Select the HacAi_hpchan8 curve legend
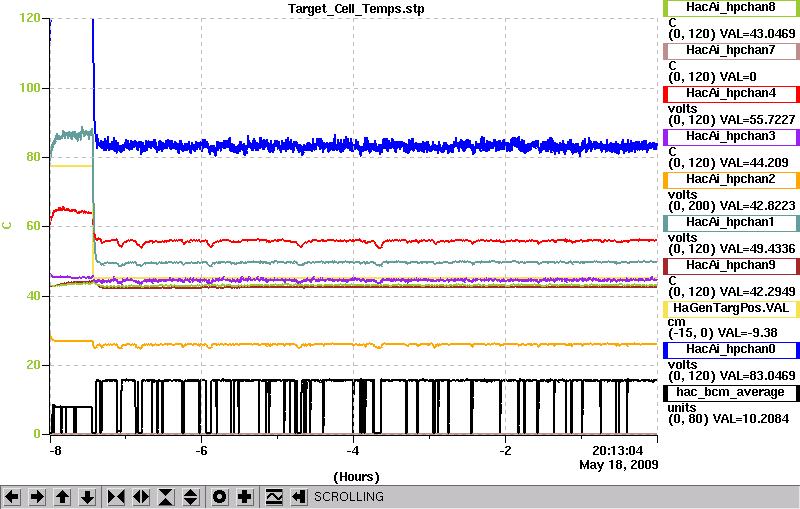Image resolution: width=800 pixels, height=509 pixels. (x=731, y=8)
